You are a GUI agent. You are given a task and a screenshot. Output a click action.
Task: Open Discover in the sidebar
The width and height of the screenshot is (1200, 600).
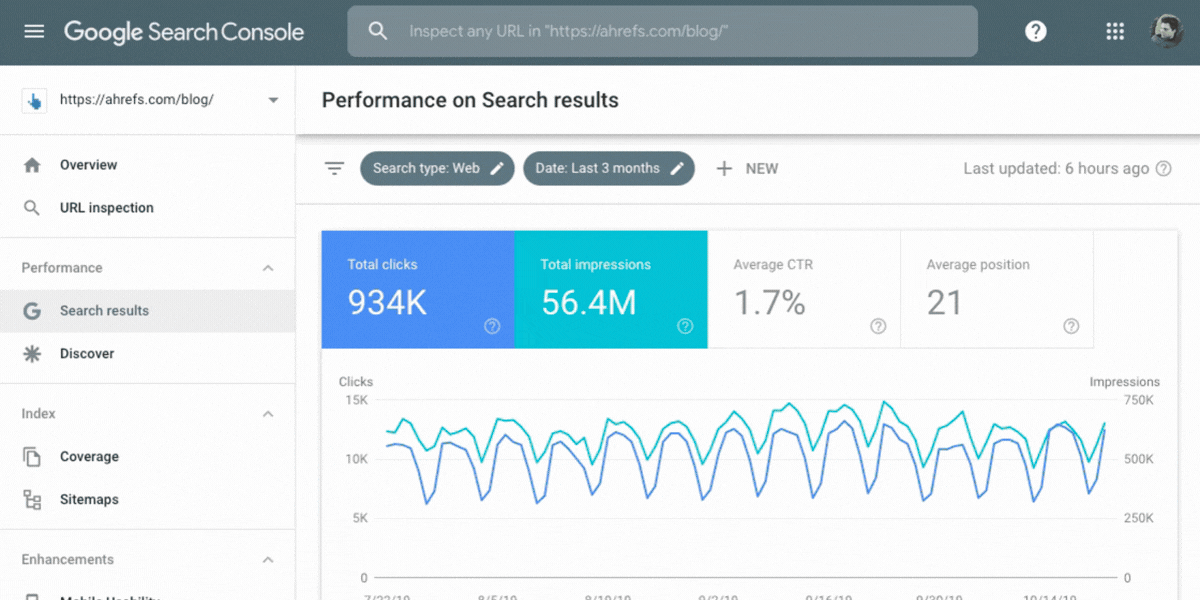147,354
